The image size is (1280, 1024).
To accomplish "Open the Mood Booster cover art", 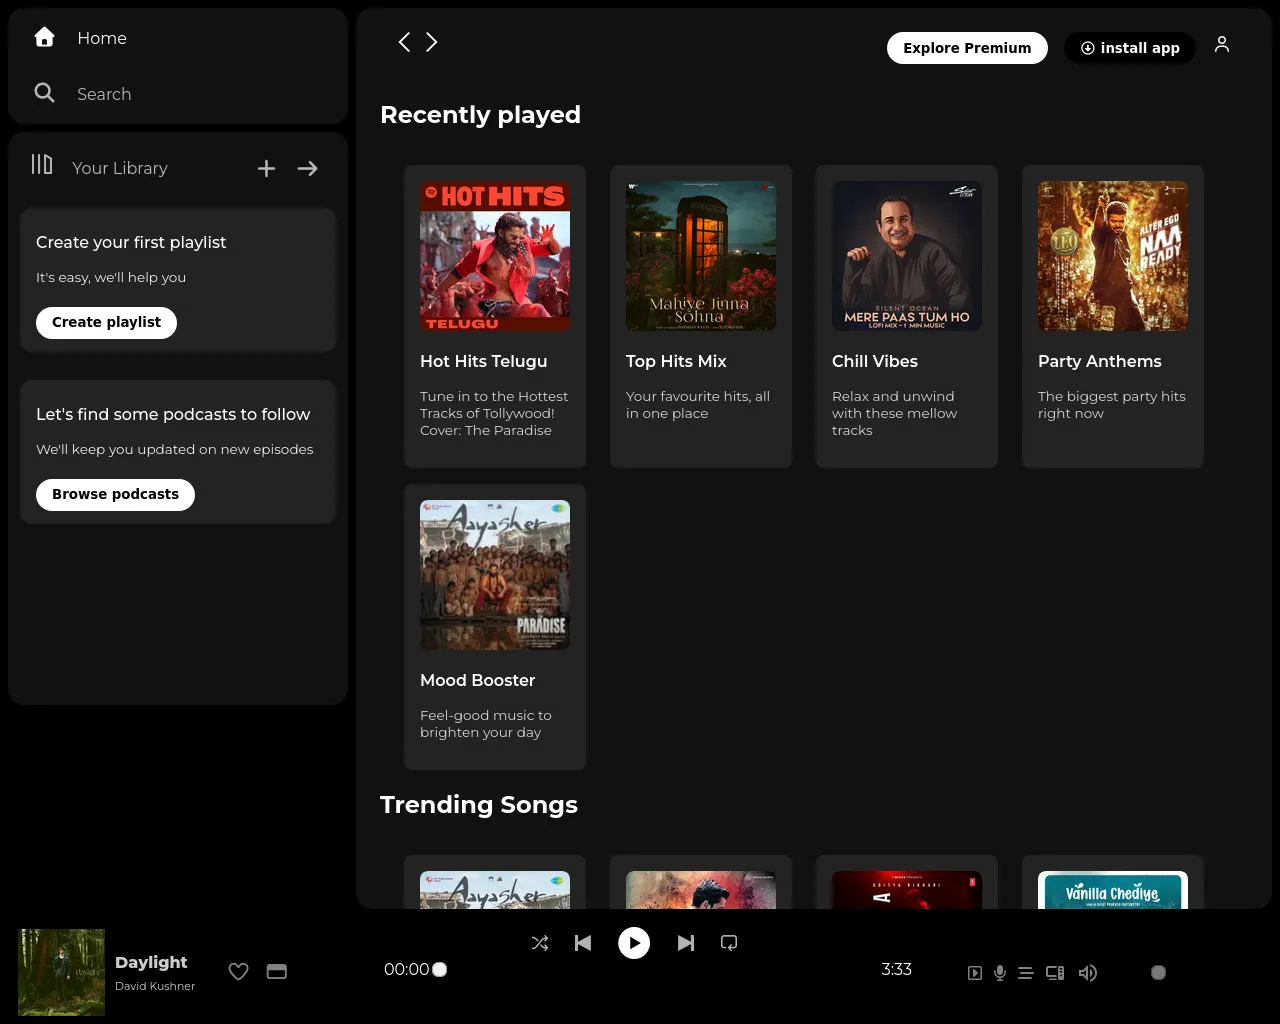I will (495, 575).
